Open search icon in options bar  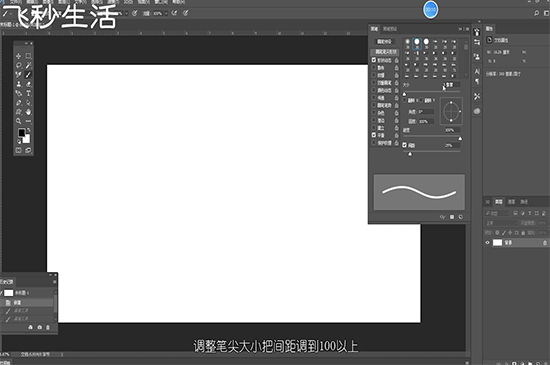[536, 13]
